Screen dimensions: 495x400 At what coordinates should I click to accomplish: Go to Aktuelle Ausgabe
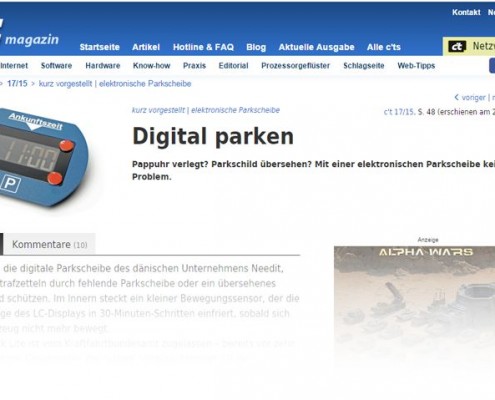tap(316, 47)
